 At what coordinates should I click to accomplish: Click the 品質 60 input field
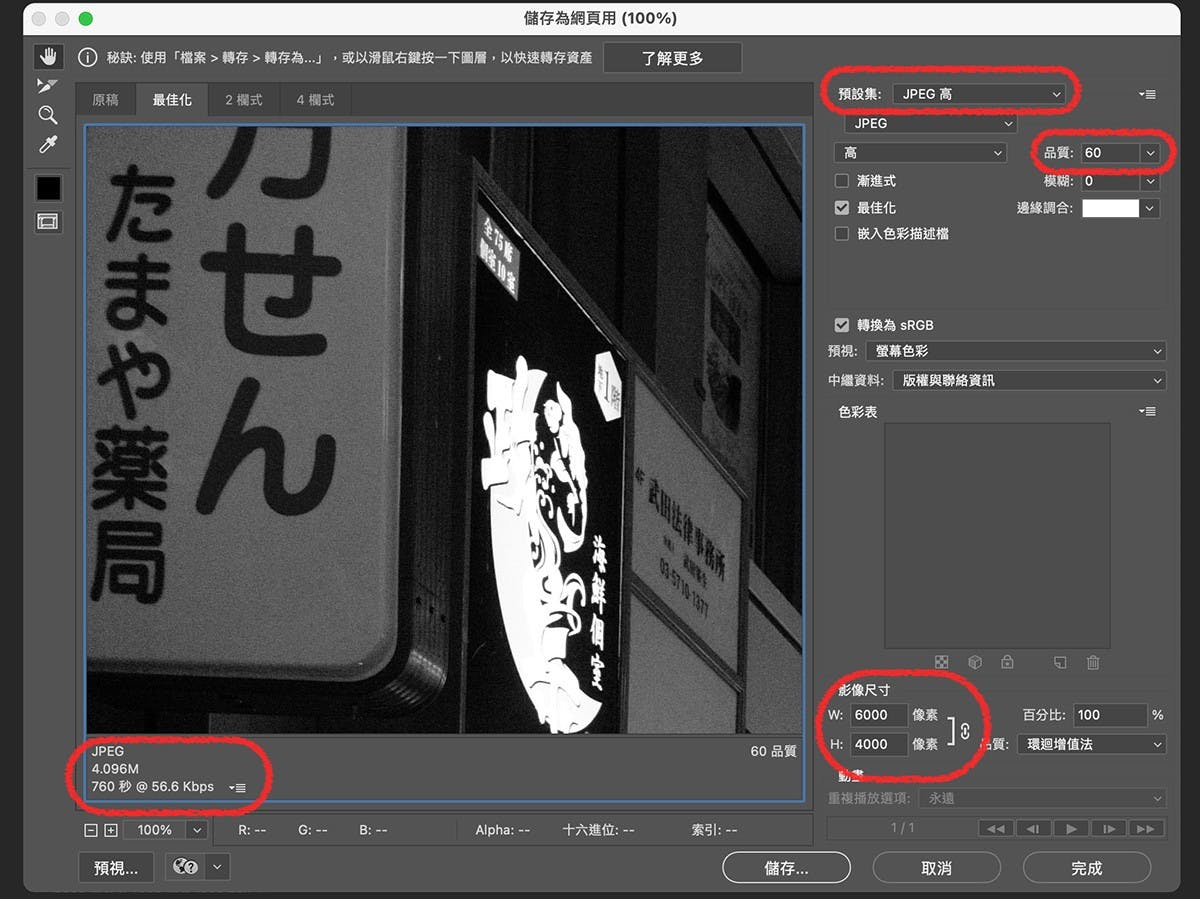(1109, 153)
